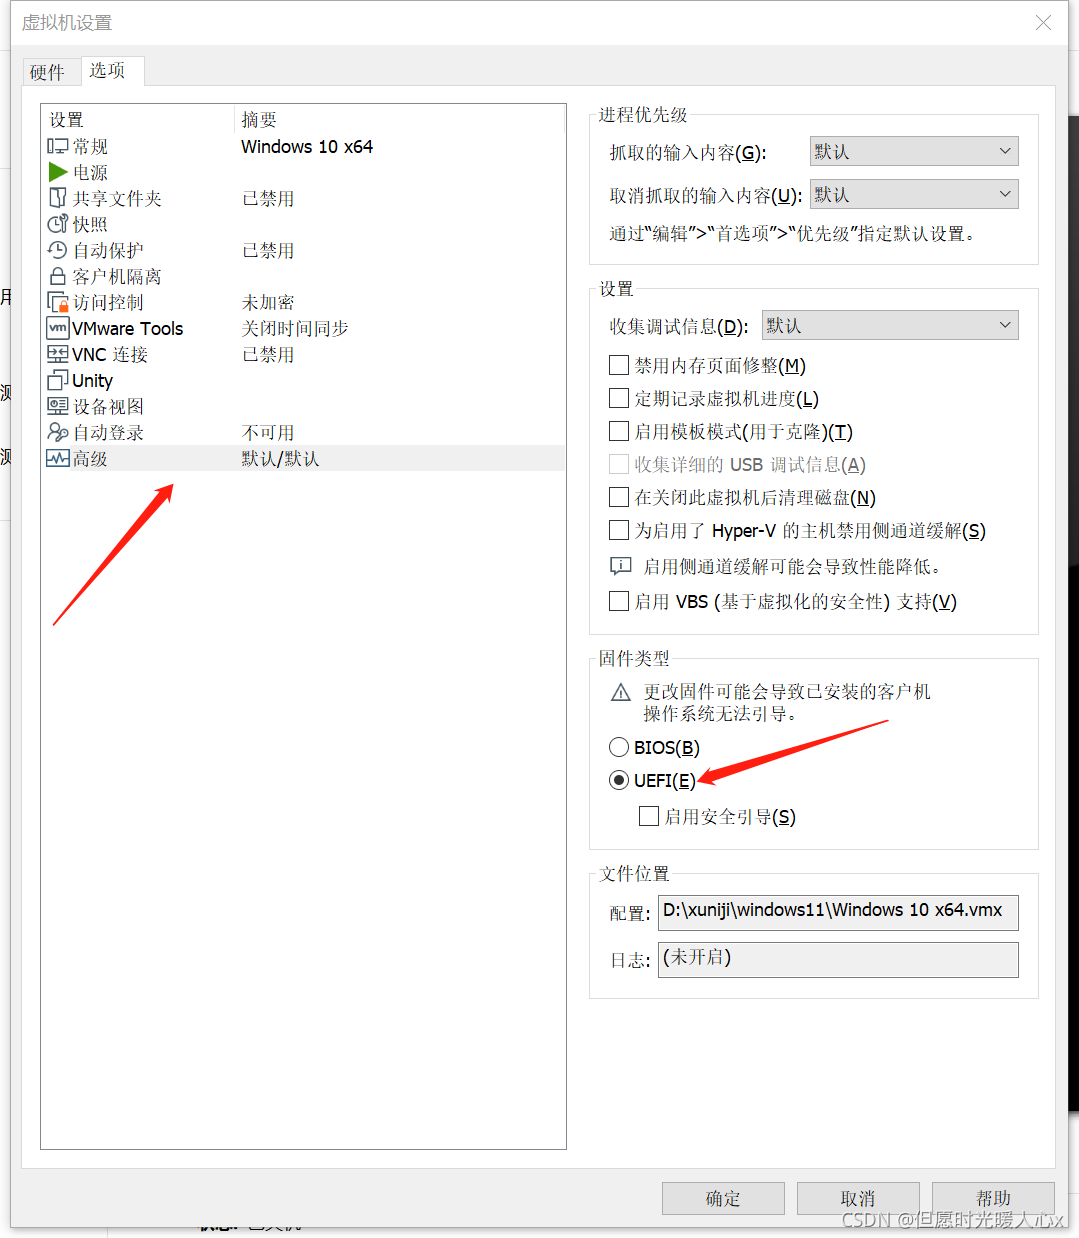Screen dimensions: 1079x1238
Task: Click the '未加密' summary text
Action: (x=268, y=302)
